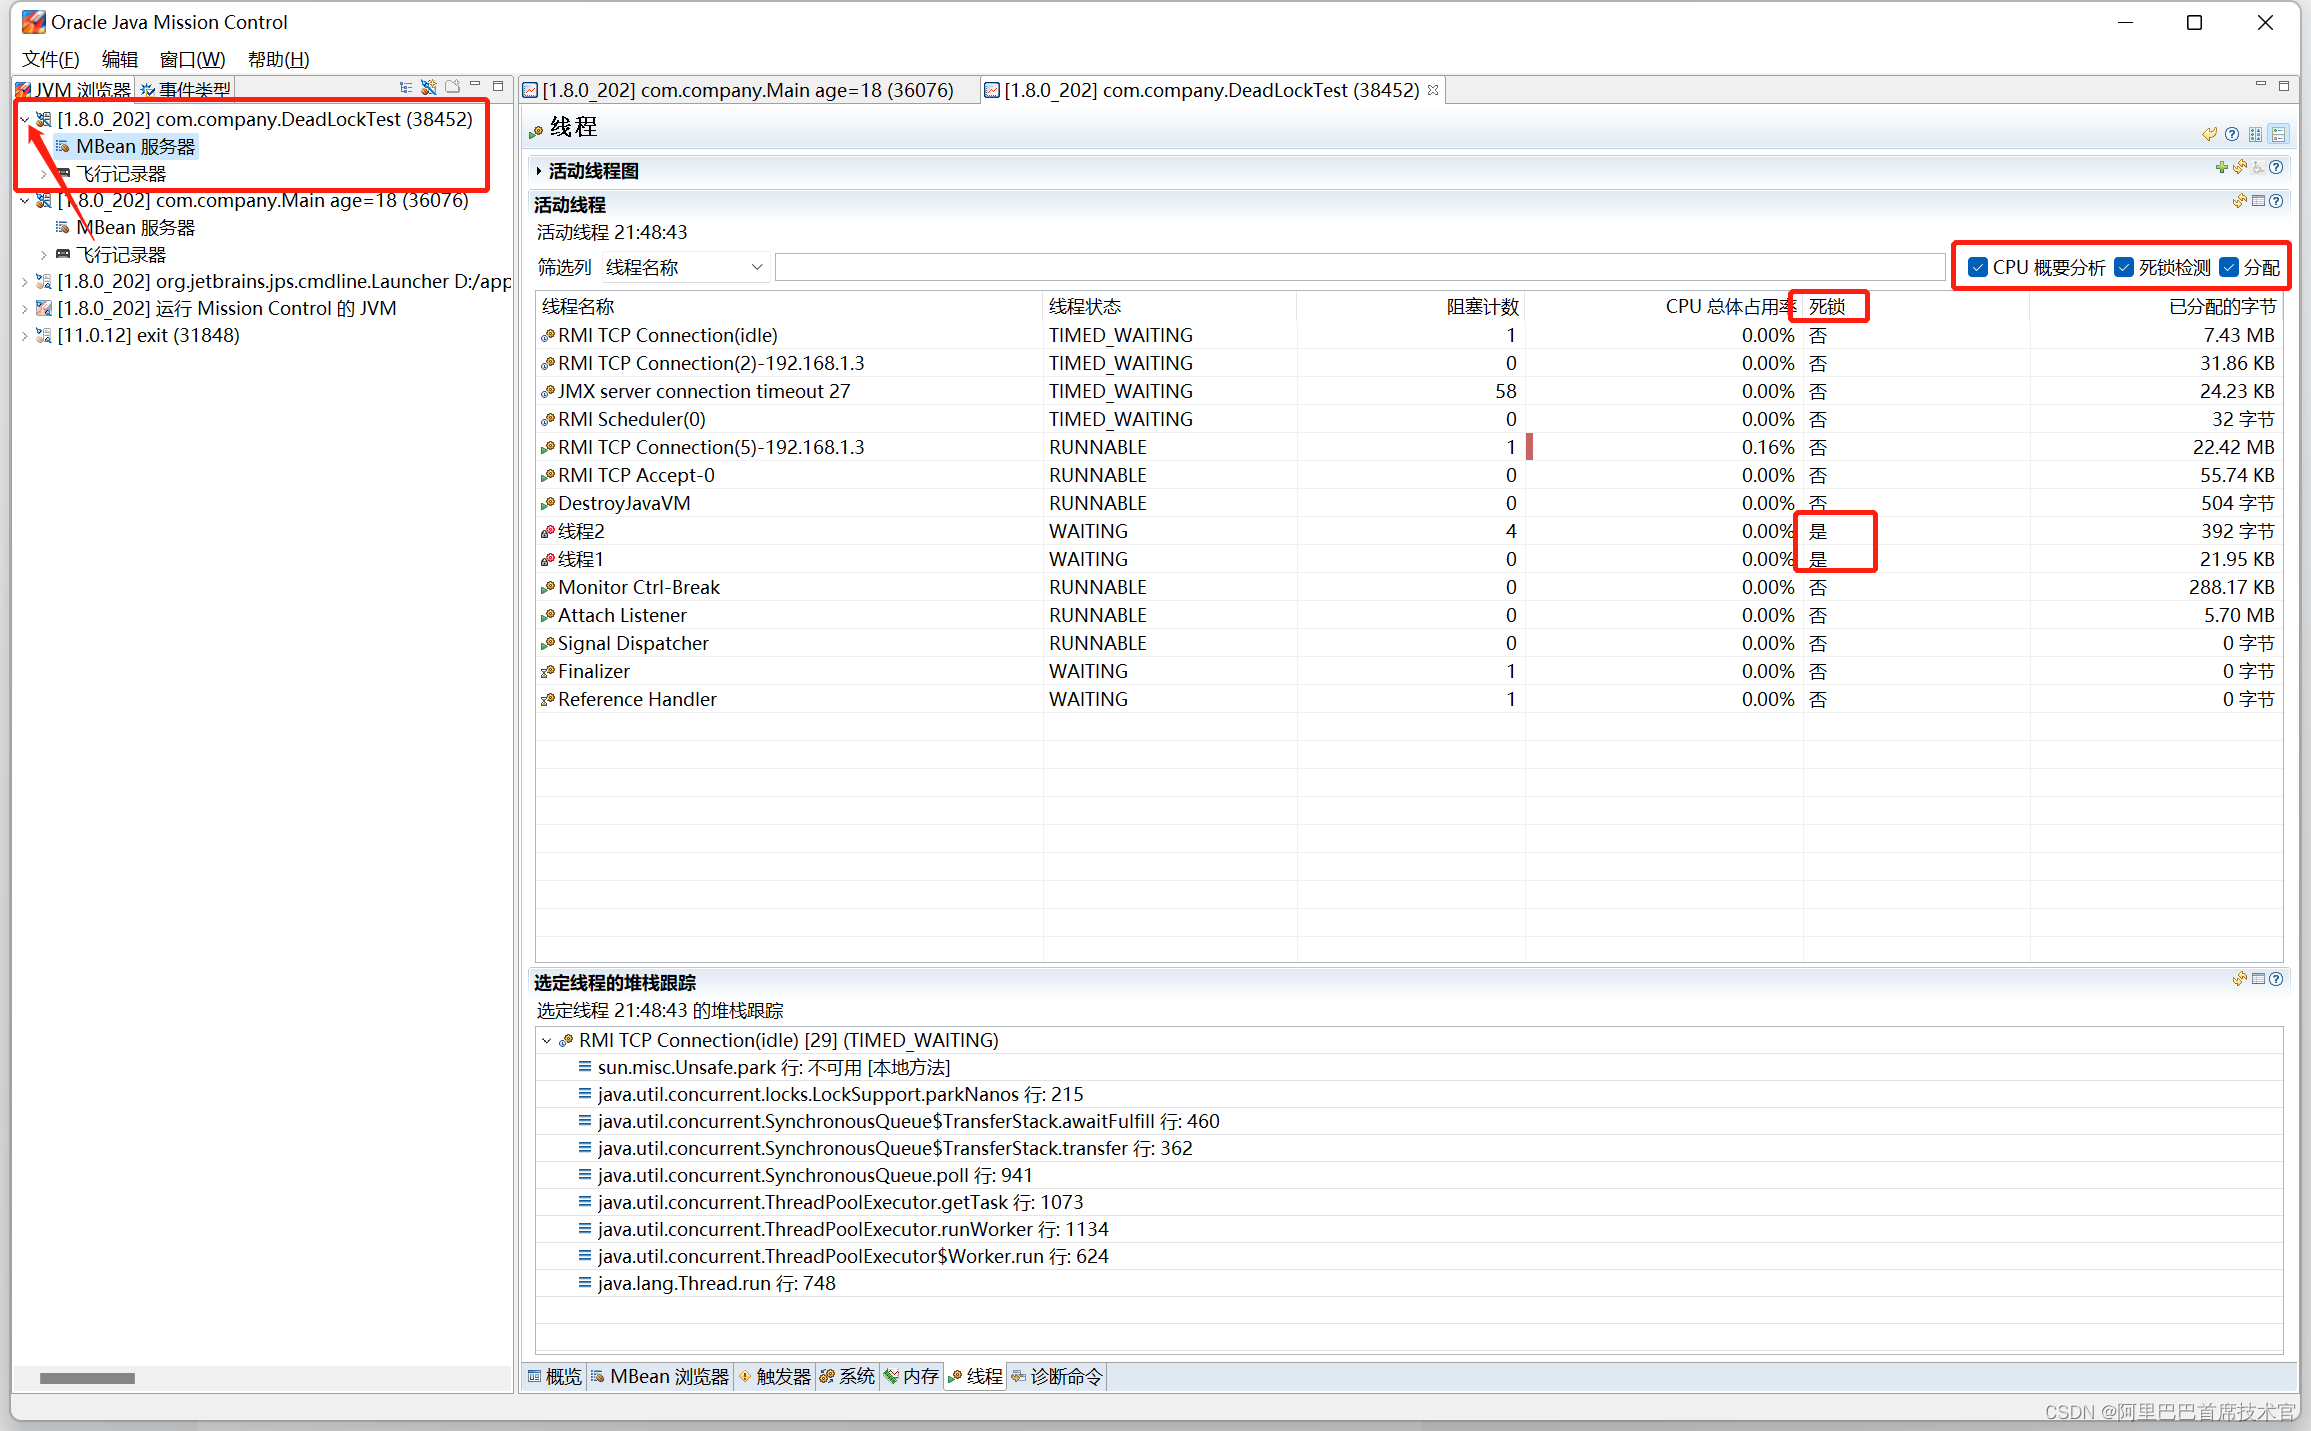Screen dimensions: 2311x1431
Task: Open help icon in the 线程 page header
Action: (2232, 134)
